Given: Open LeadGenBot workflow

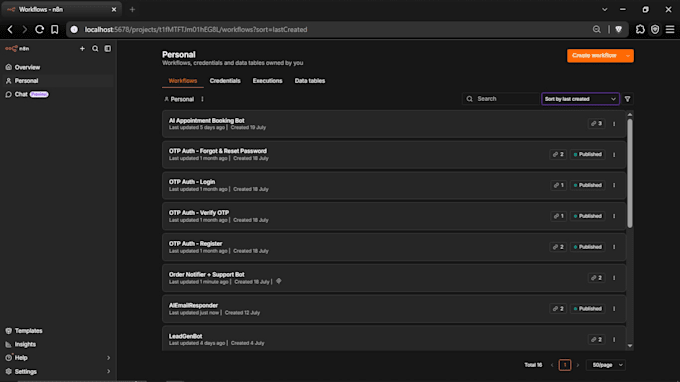Looking at the screenshot, I should click(185, 336).
